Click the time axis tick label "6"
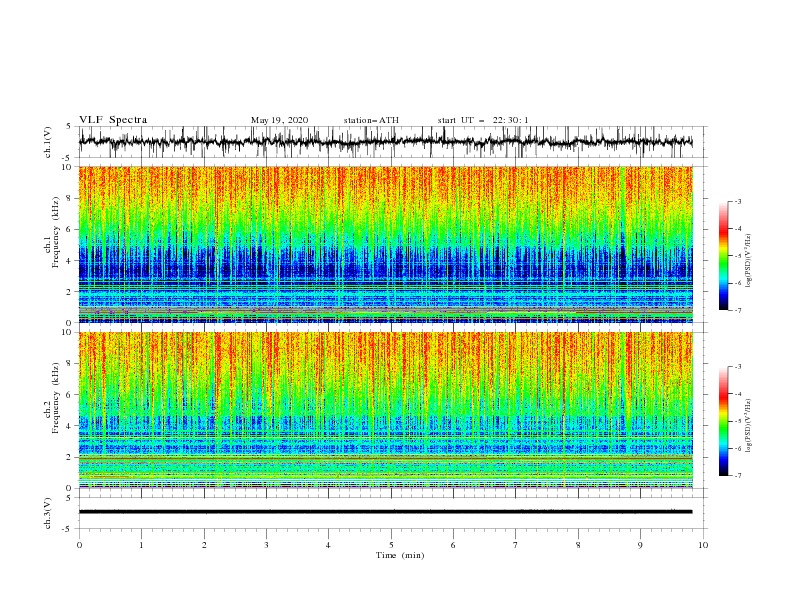 453,545
